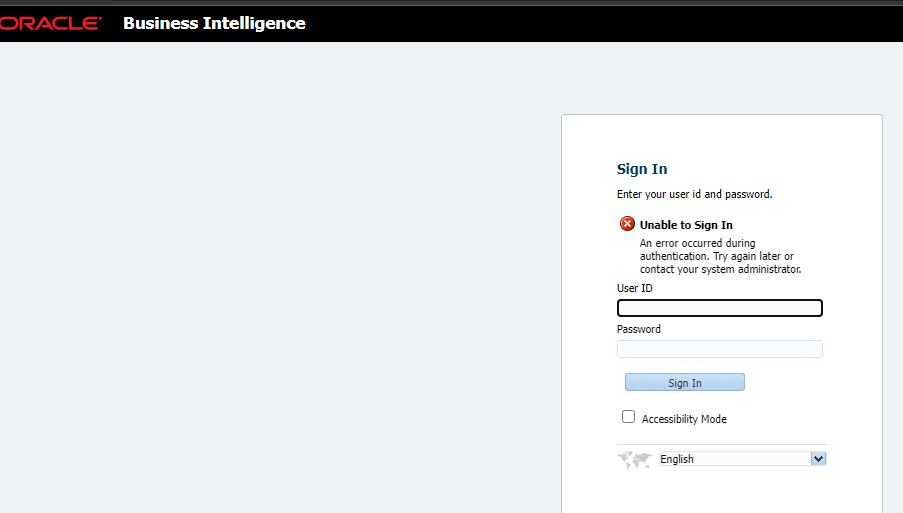Click the Sign In heading text
Screen dimensions: 903x513
pyautogui.click(x=642, y=169)
